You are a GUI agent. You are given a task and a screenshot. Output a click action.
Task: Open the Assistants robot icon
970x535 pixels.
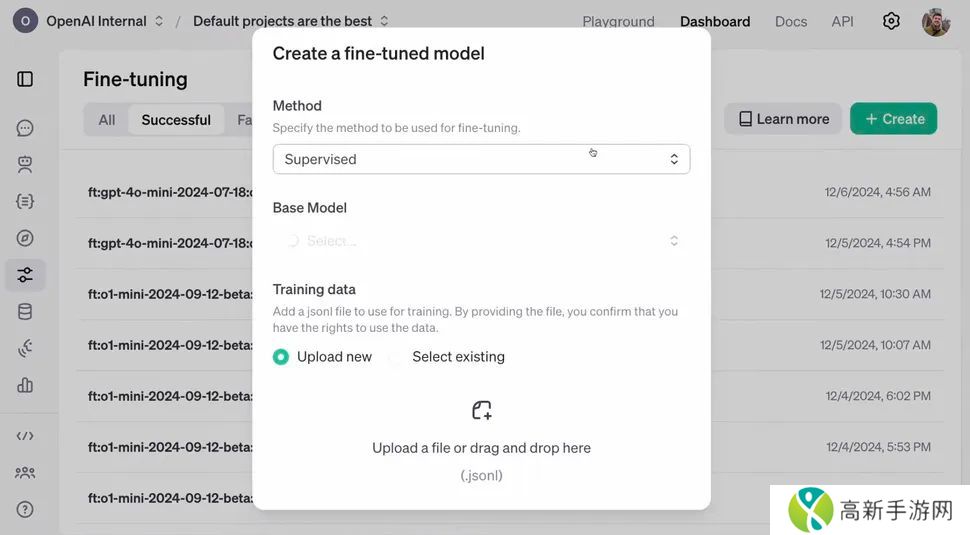25,164
